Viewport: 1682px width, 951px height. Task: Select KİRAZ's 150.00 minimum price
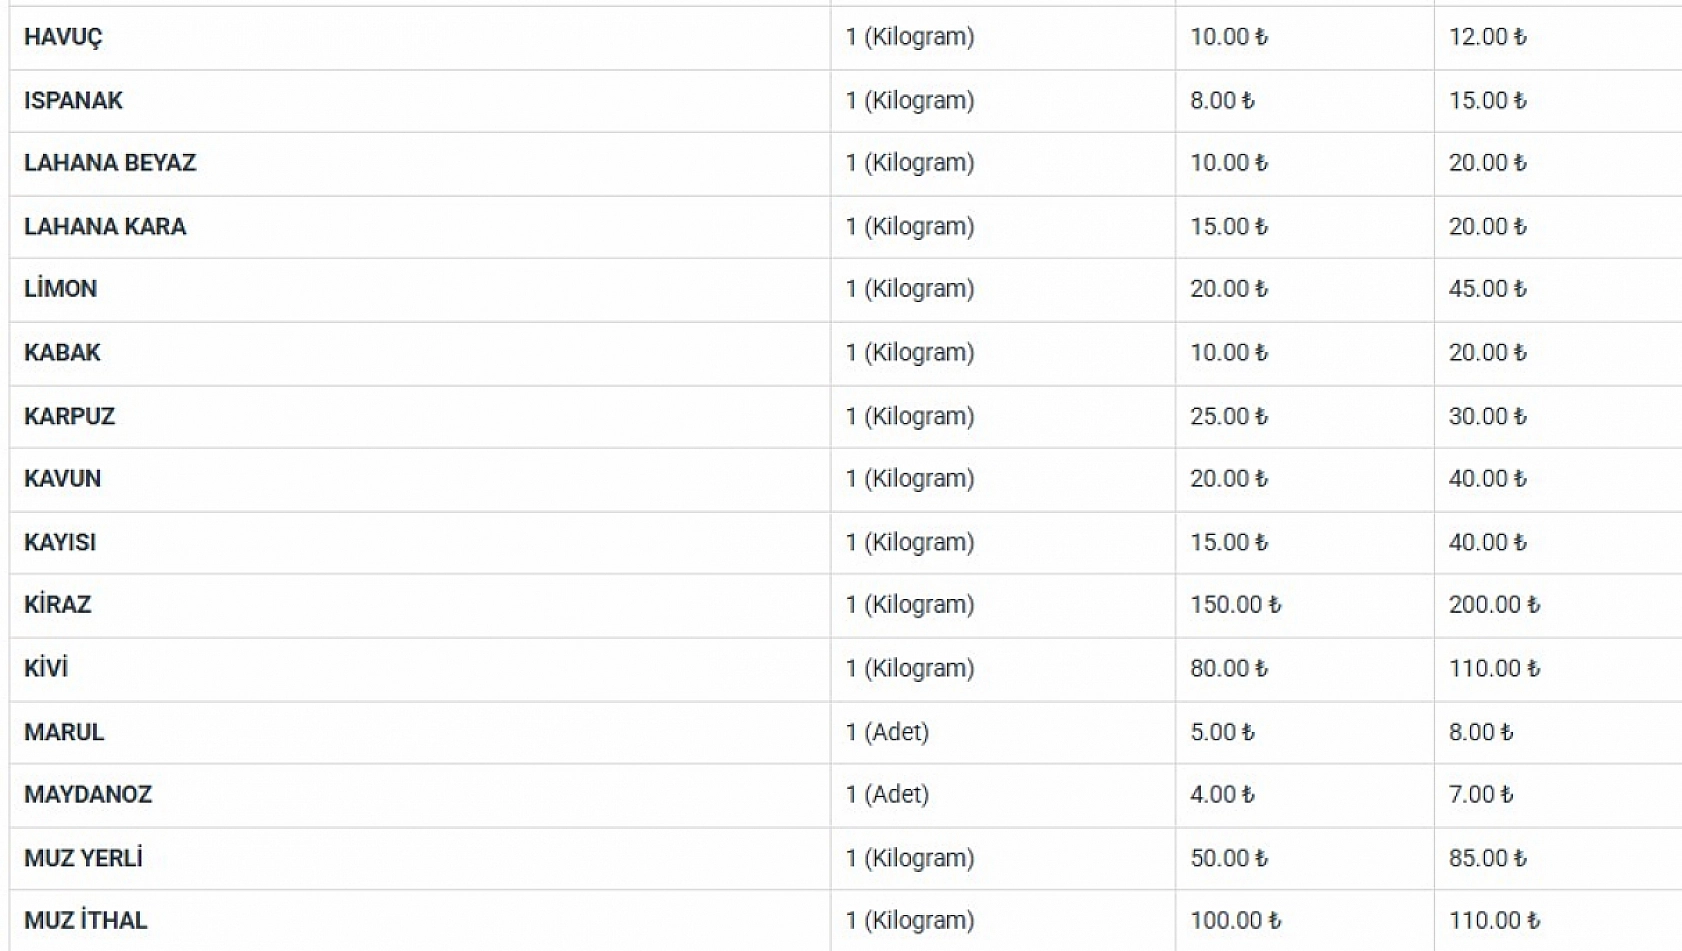[x=1235, y=605]
